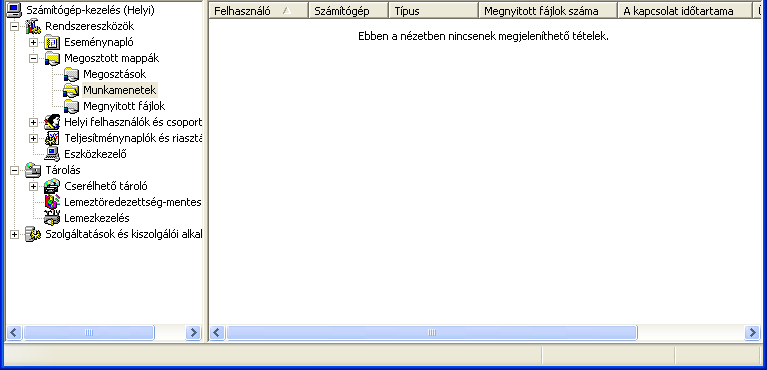This screenshot has width=767, height=370.
Task: Click the Lemeztöredezettség-mentesítő icon
Action: [x=52, y=202]
